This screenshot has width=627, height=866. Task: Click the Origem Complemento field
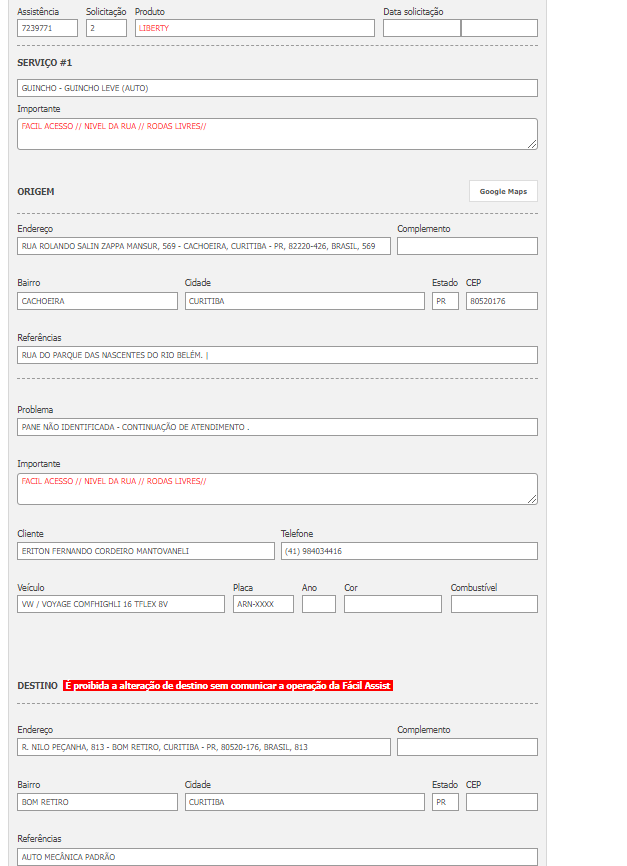pos(467,246)
